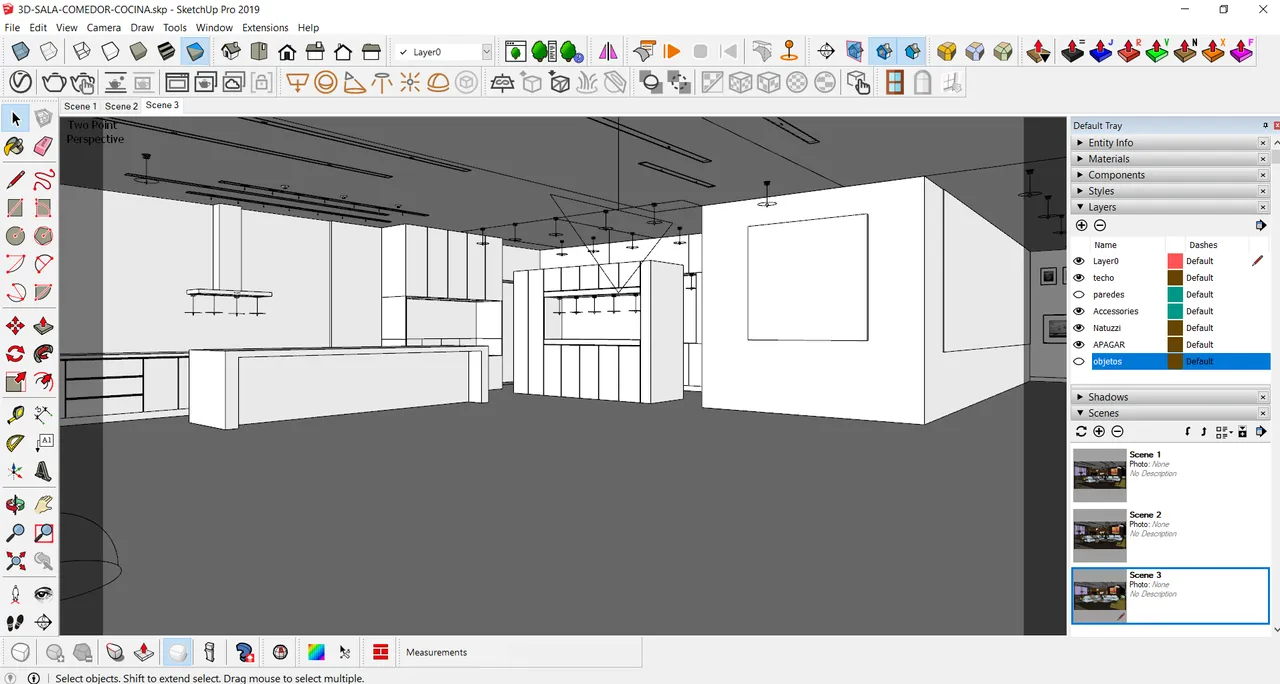The image size is (1280, 684).
Task: Add a new scene with plus button
Action: tap(1099, 432)
